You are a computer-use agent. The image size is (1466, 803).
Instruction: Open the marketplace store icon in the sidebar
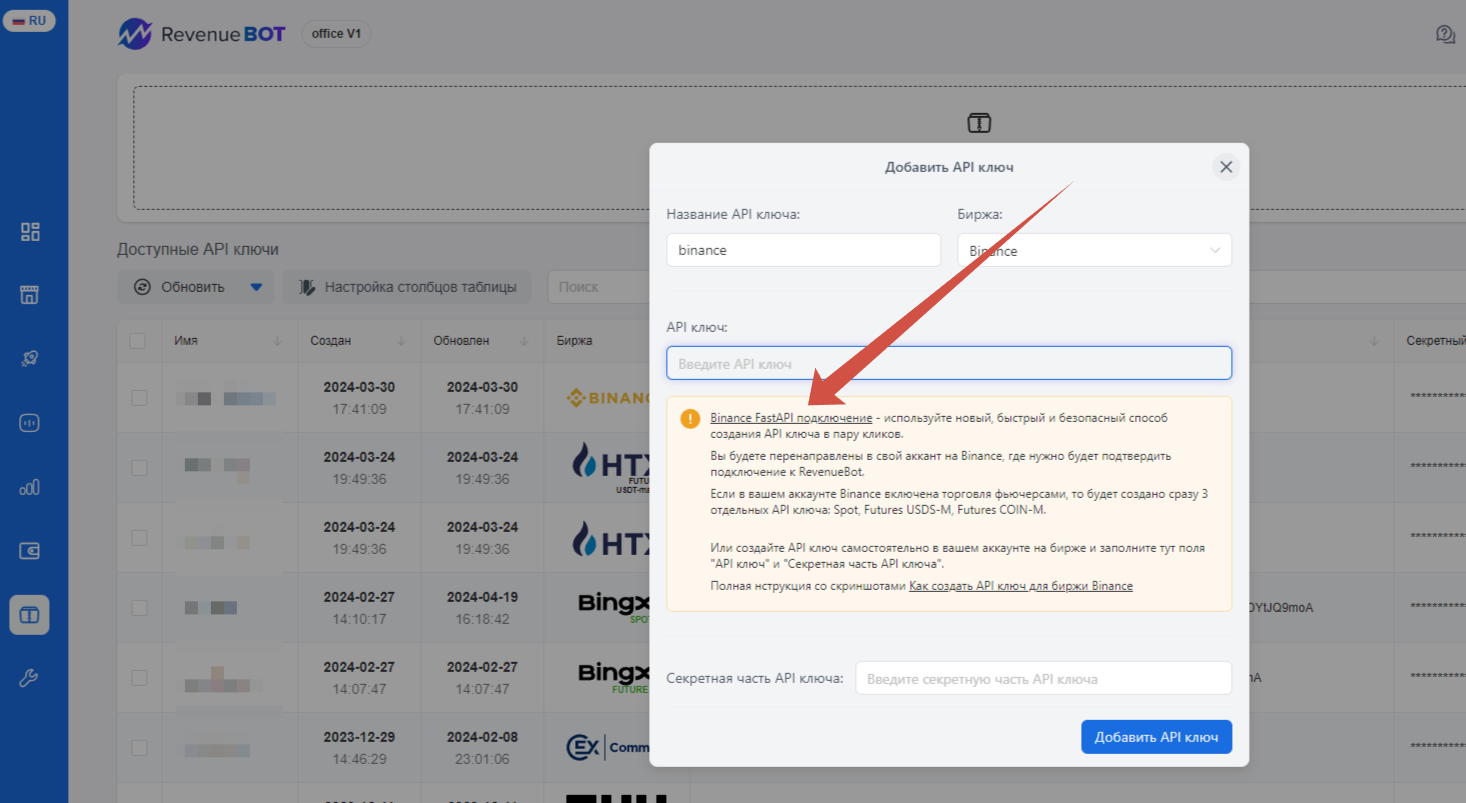[30, 294]
